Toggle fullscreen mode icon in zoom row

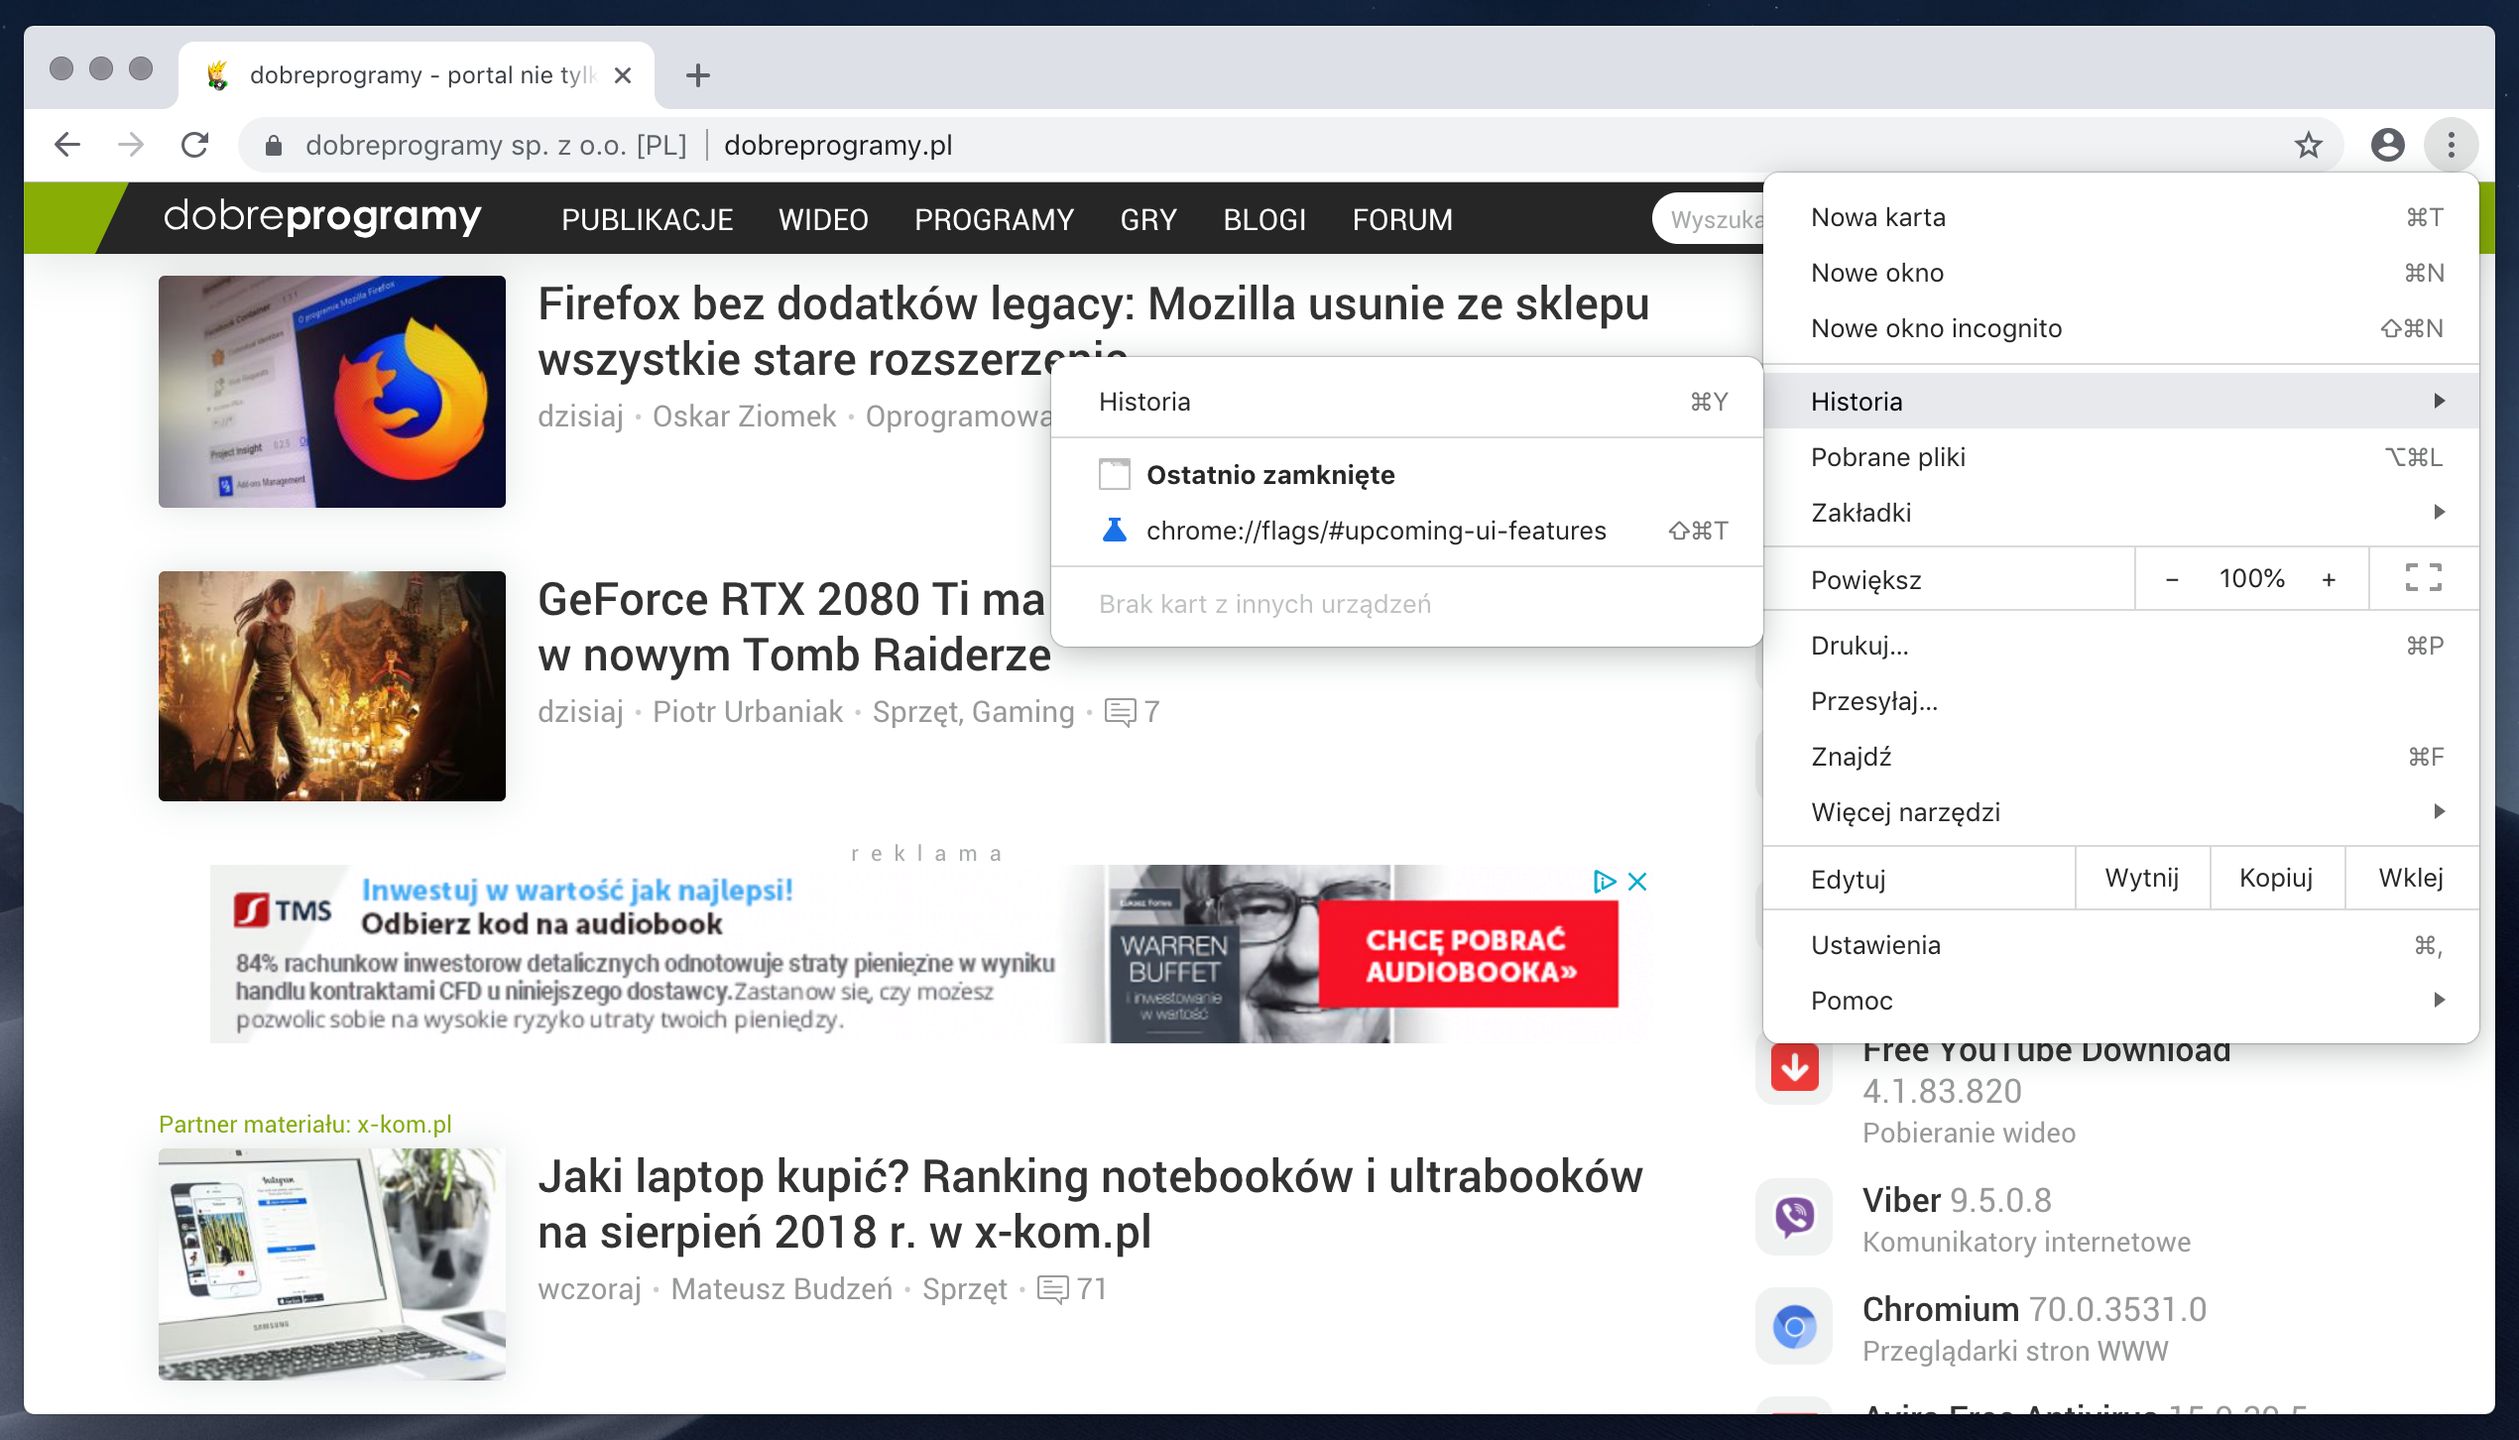coord(2422,578)
